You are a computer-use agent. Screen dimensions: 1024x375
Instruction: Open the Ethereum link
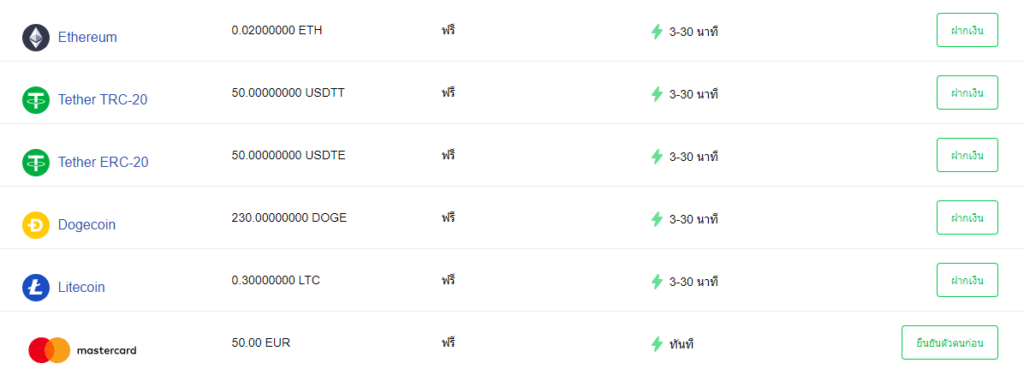tap(88, 37)
